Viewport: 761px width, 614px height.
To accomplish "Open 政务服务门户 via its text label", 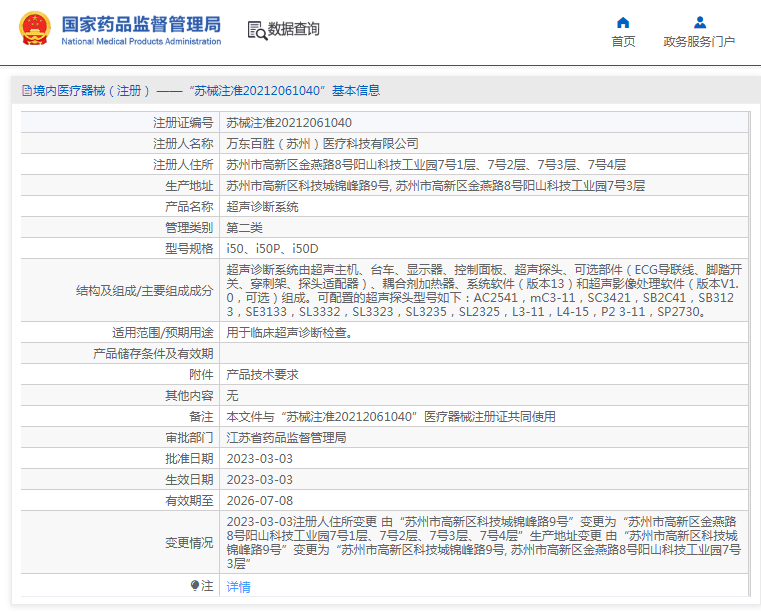I will (699, 41).
